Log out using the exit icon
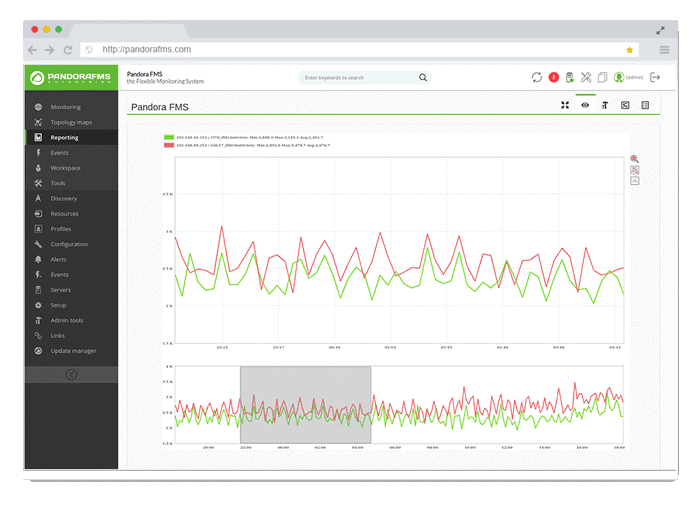The image size is (700, 510). pos(654,77)
